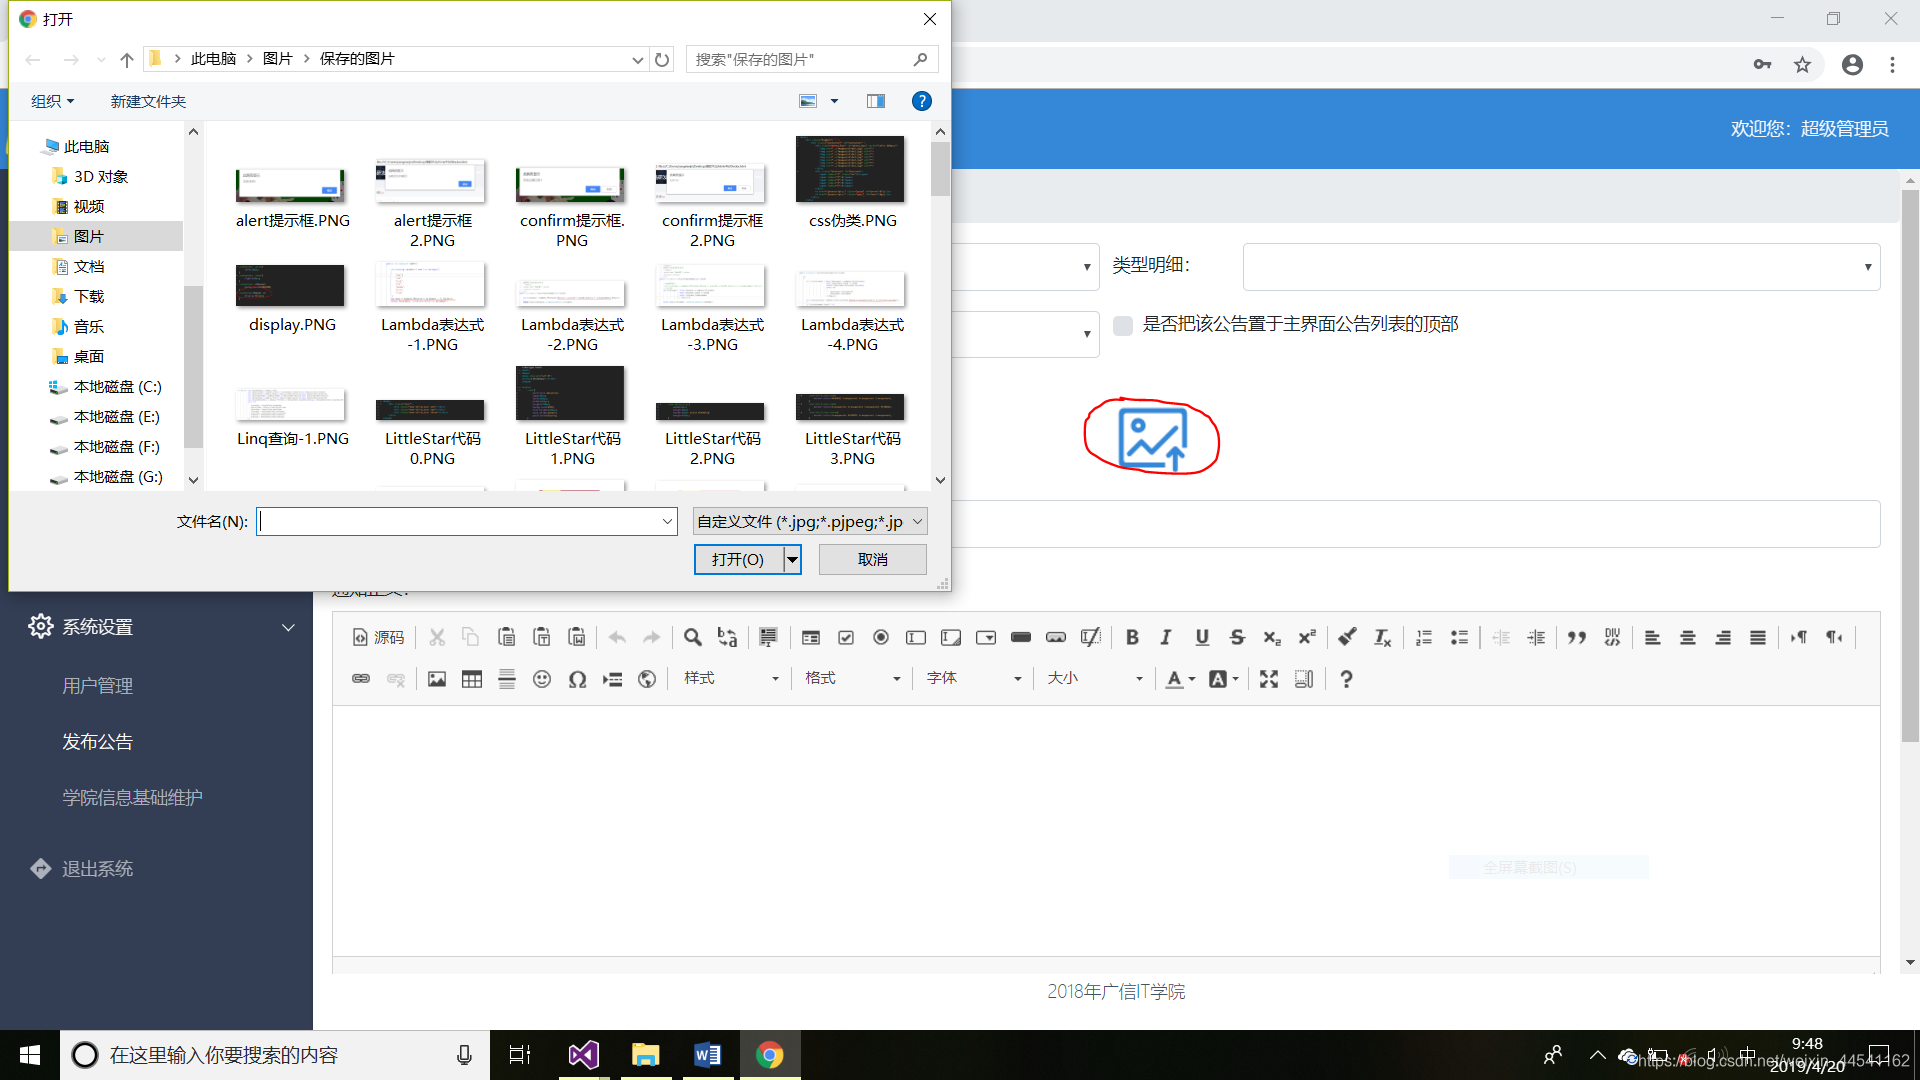Insert special character omega icon

pos(577,680)
